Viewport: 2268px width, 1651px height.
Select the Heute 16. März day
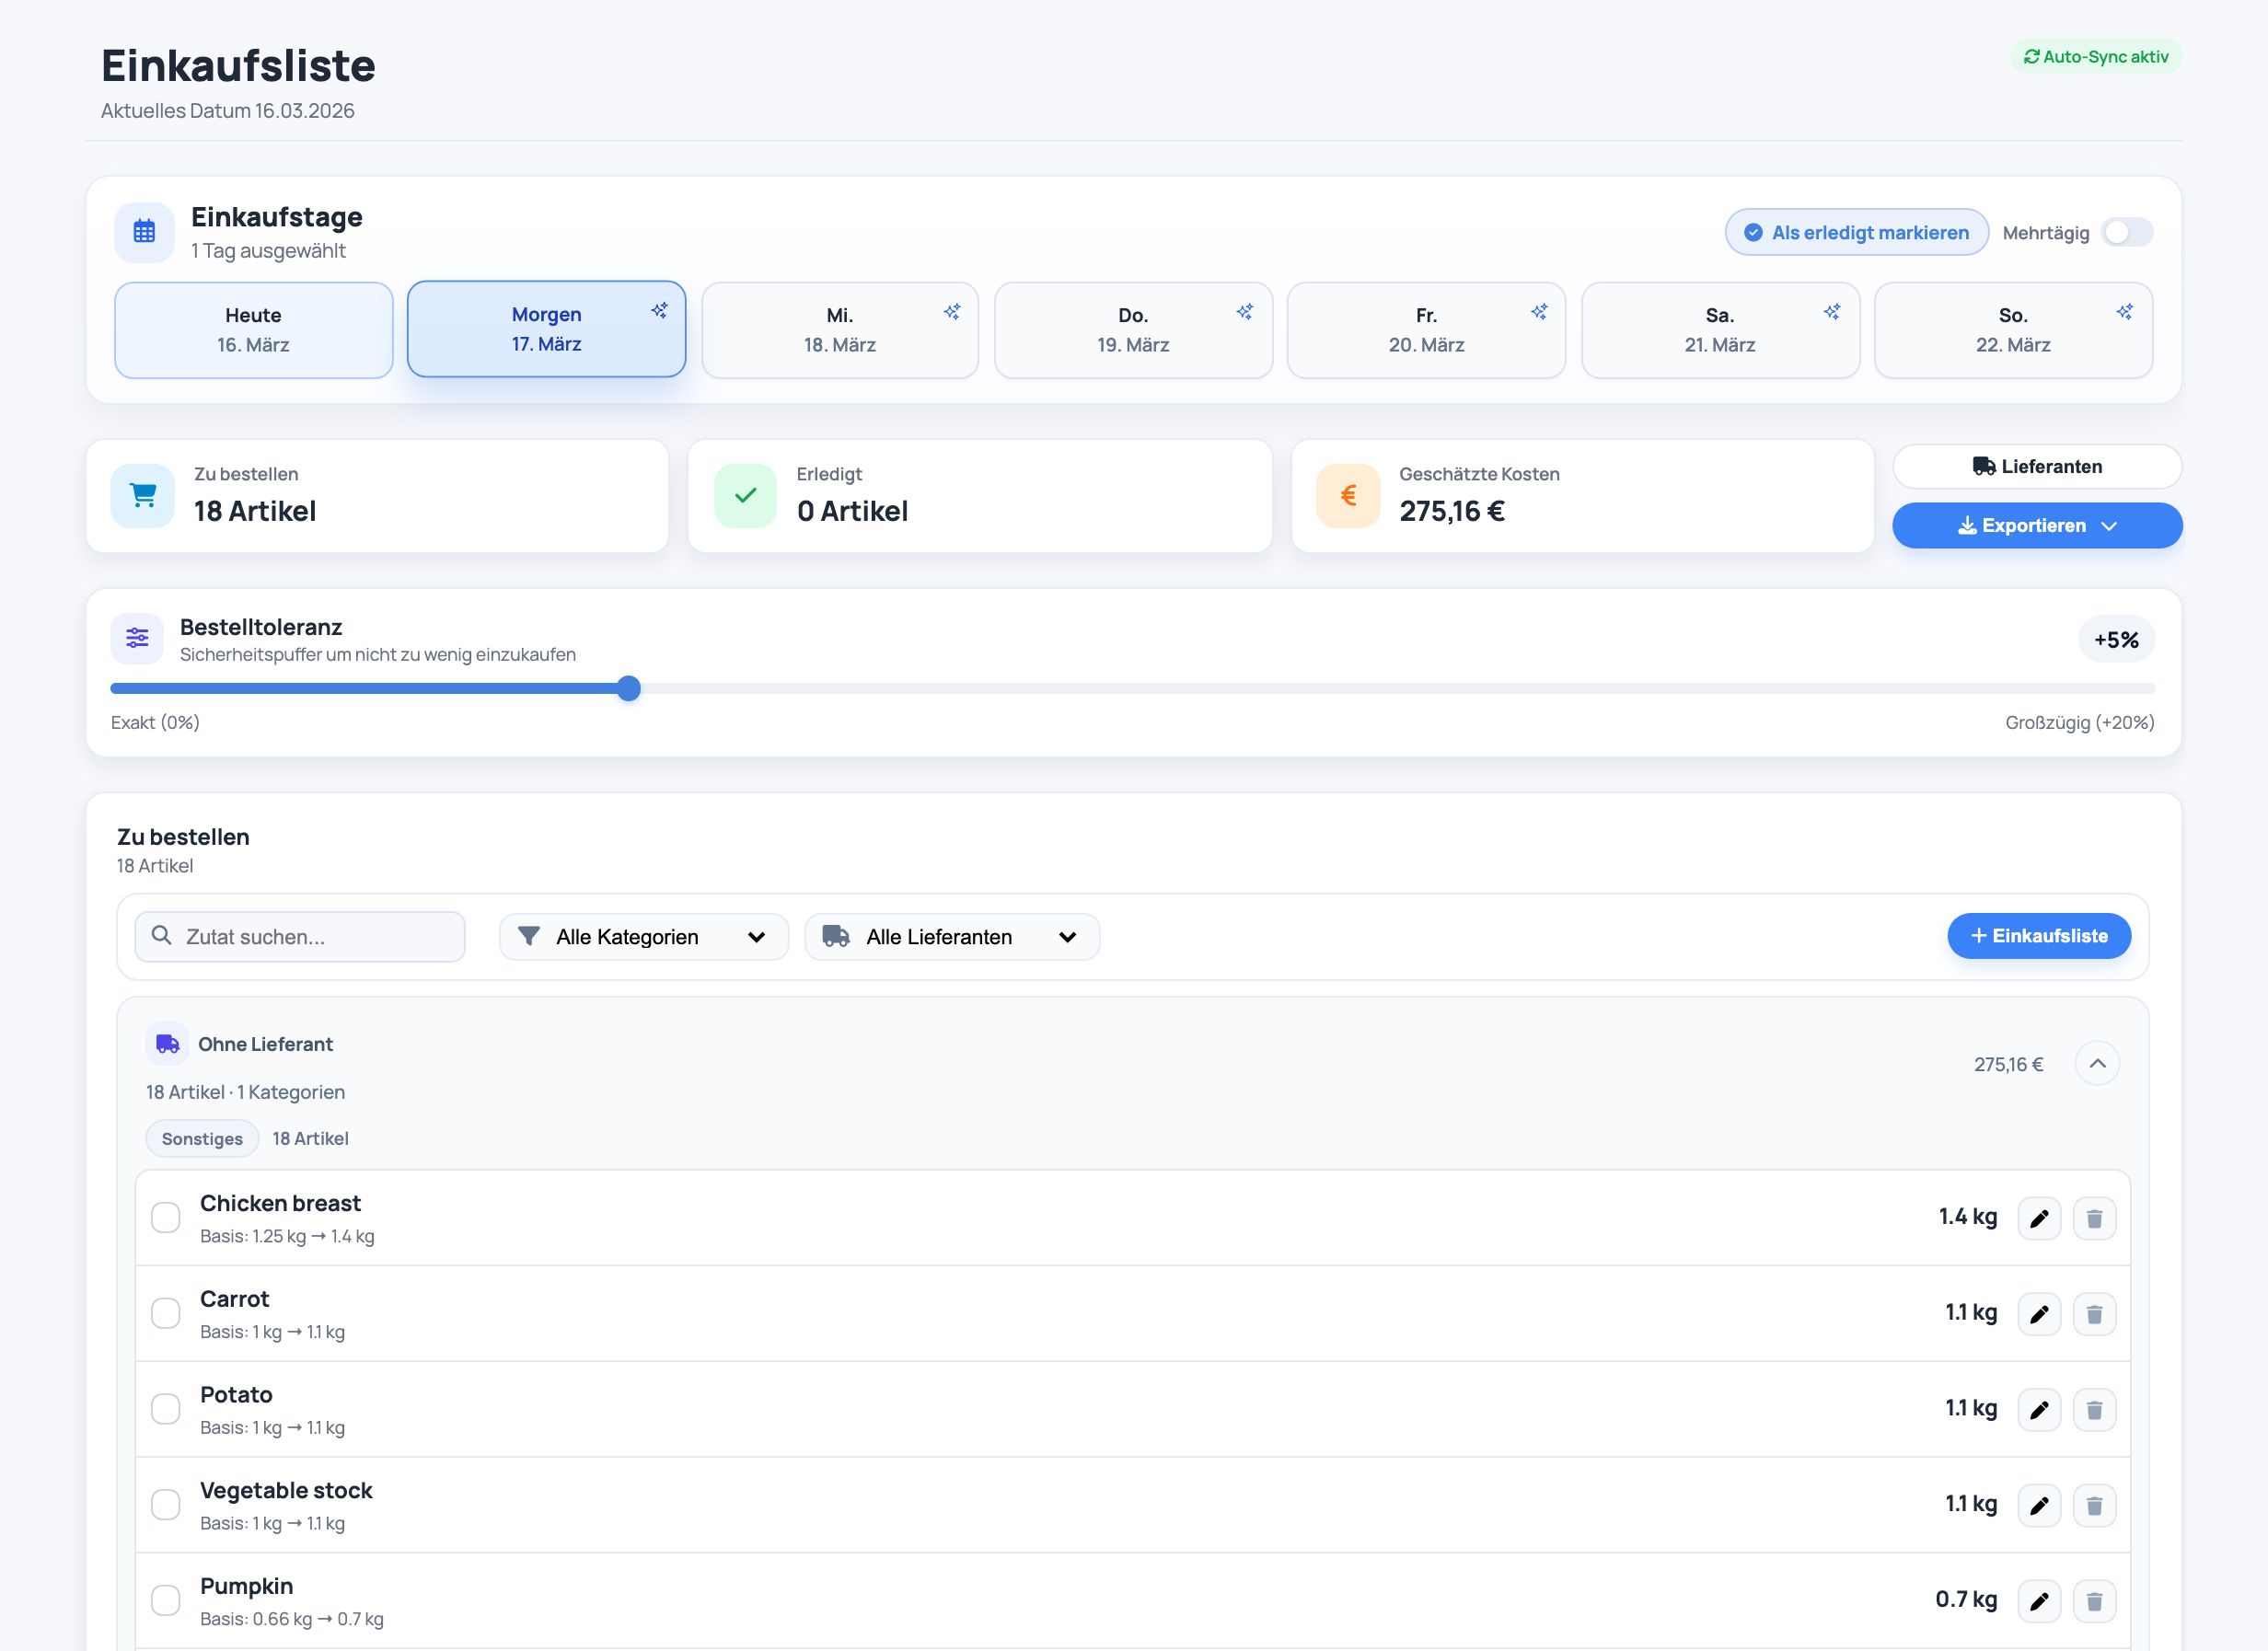[253, 330]
